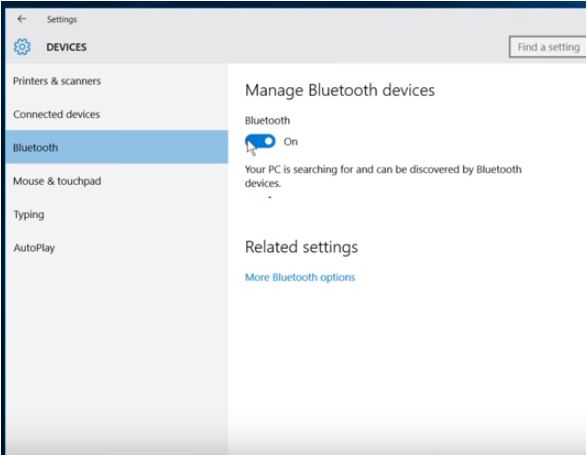Focus the Find a setting search box
The image size is (587, 456).
point(548,47)
